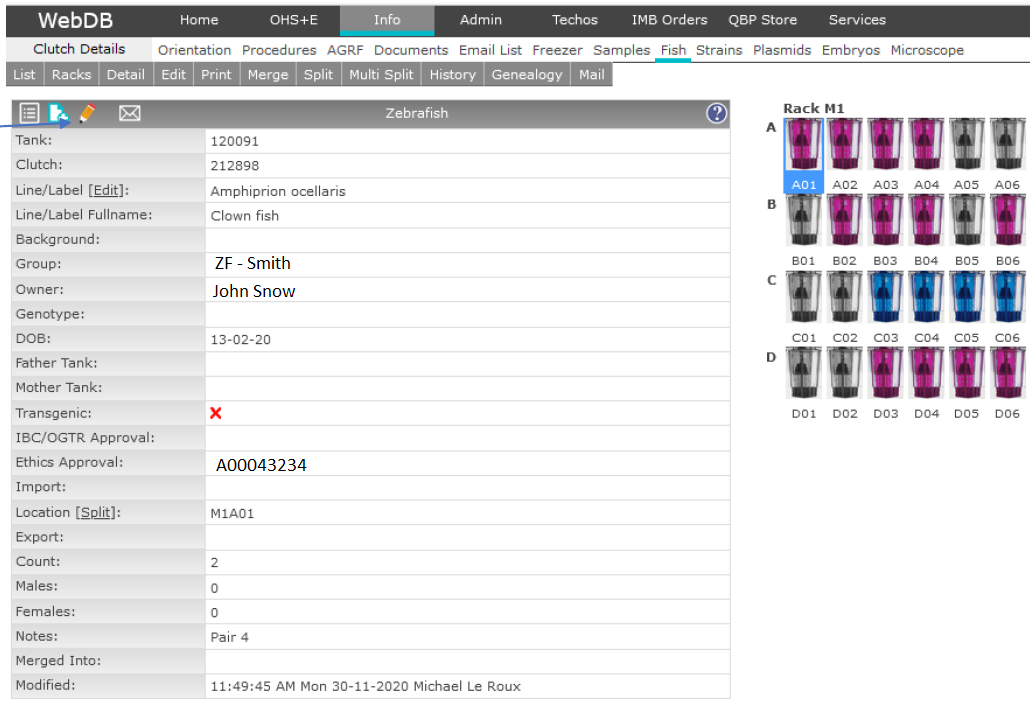The image size is (1030, 701).
Task: Click the list view icon in Zebrafish header
Action: coord(29,114)
